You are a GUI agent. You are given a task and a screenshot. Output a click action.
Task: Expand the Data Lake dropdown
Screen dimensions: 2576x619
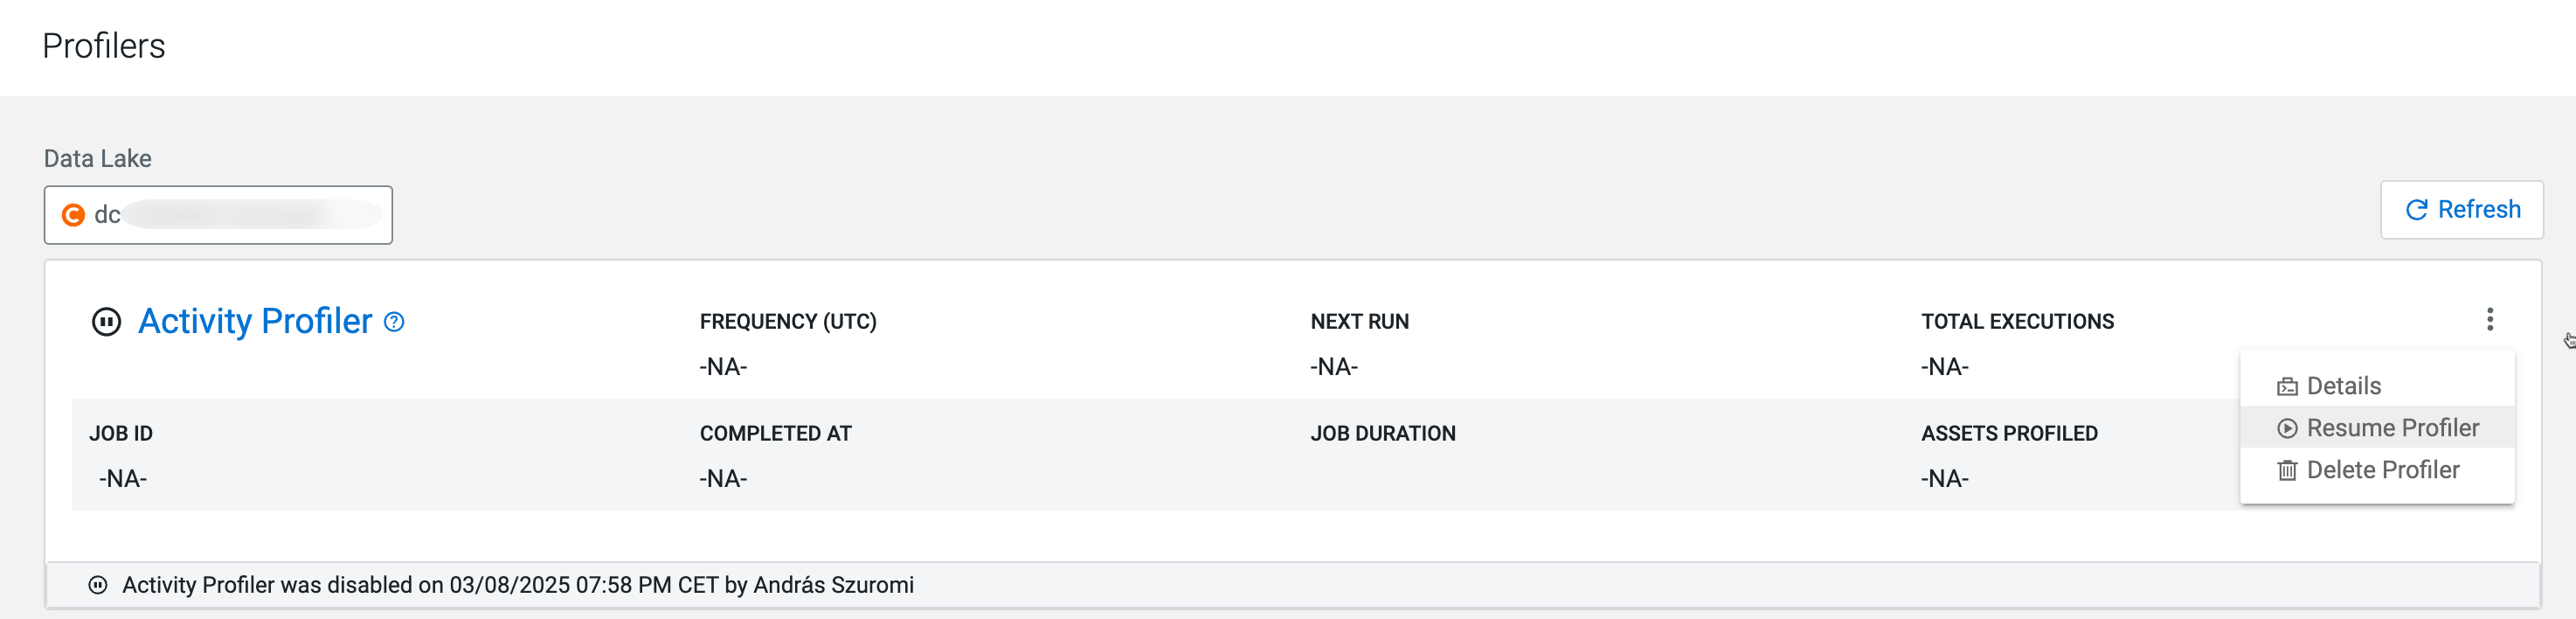[218, 215]
